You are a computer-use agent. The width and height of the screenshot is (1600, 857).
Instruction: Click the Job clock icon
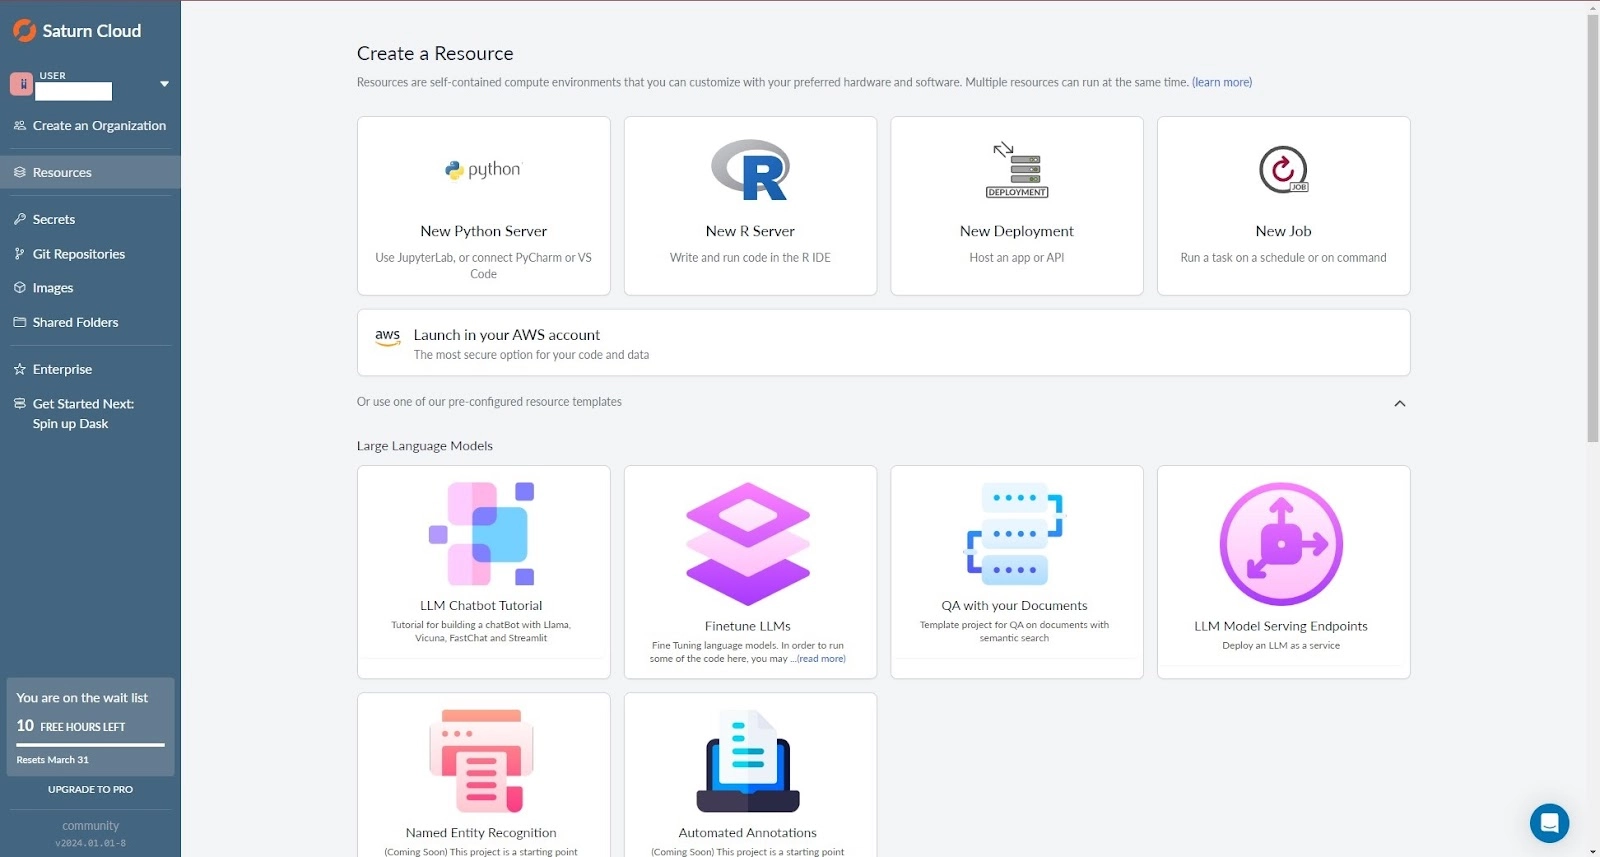pos(1283,170)
